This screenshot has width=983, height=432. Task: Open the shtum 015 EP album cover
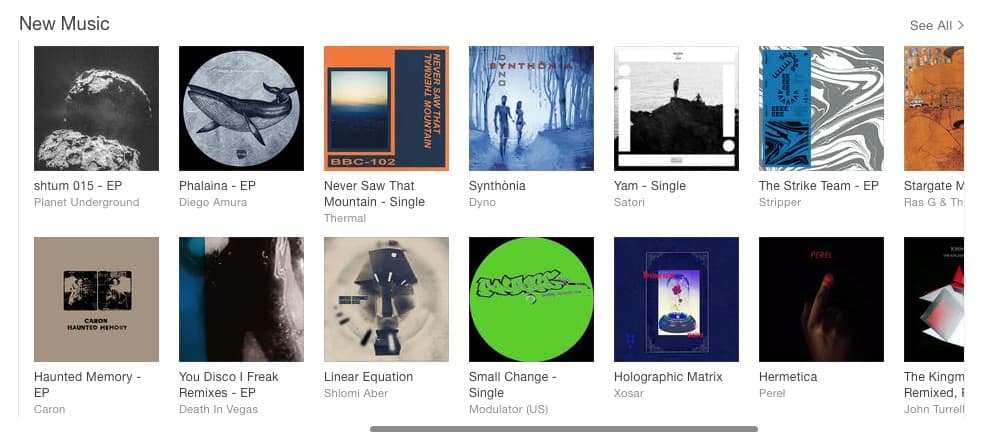pyautogui.click(x=97, y=108)
